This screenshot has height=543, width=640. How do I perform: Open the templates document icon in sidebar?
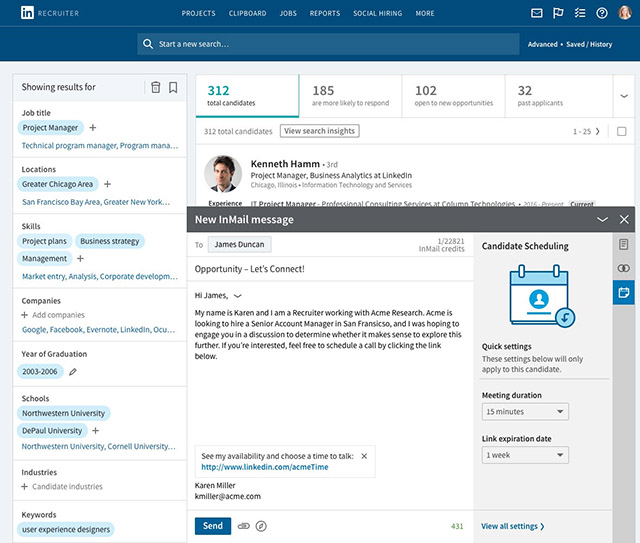(x=623, y=245)
